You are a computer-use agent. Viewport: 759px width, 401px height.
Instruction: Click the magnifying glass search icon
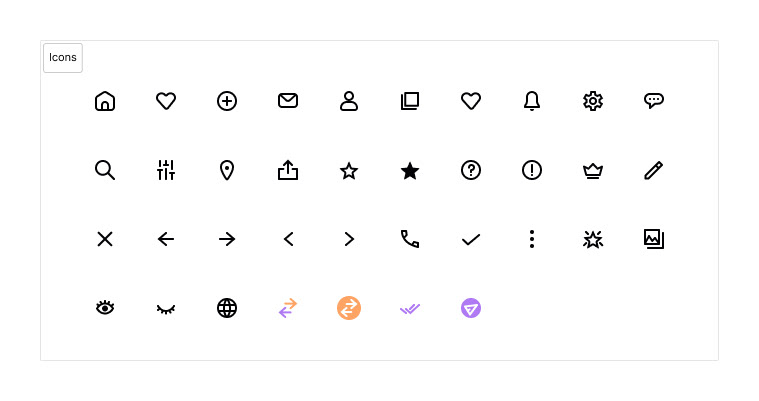pyautogui.click(x=105, y=170)
